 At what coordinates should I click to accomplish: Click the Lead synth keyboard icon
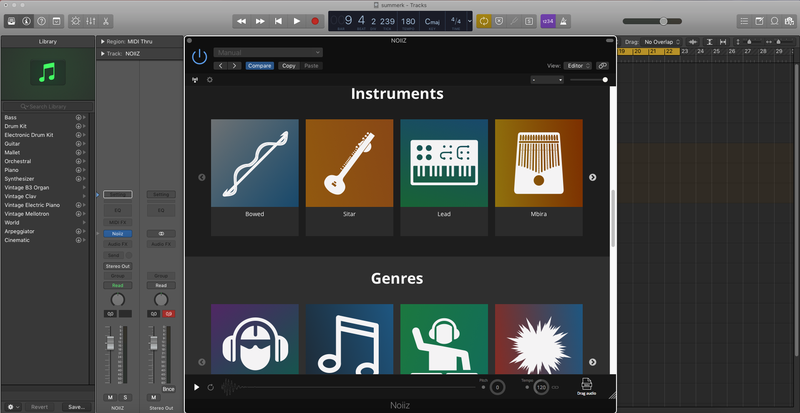pos(444,163)
